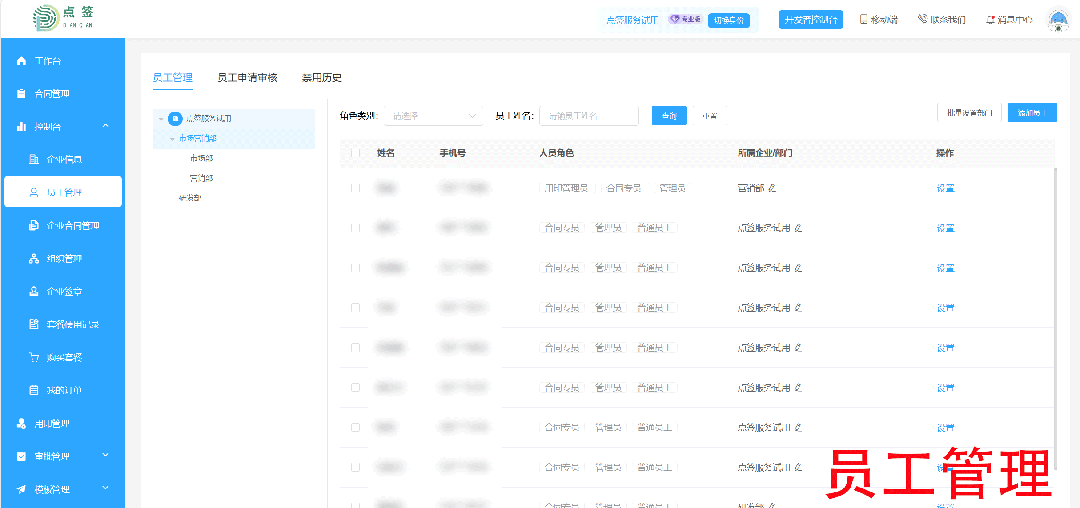Tick the fourth employee row's checkbox
This screenshot has height=508, width=1080.
[355, 308]
